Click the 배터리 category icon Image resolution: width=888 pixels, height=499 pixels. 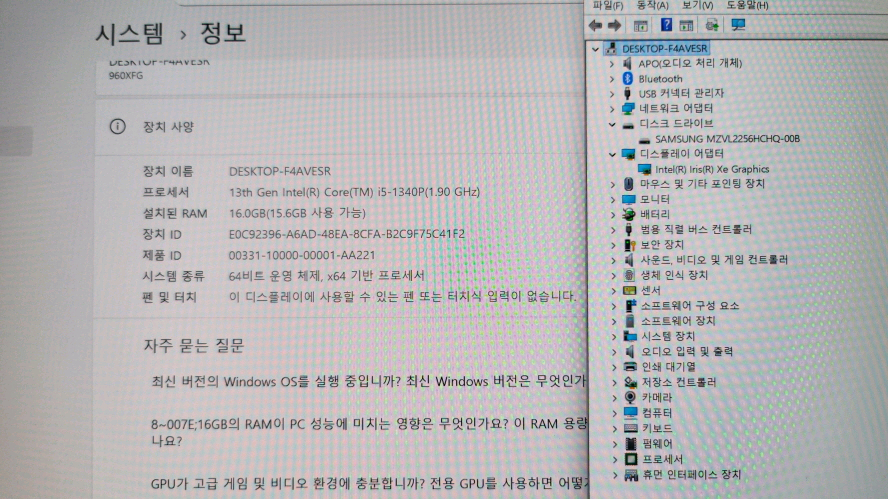[629, 214]
